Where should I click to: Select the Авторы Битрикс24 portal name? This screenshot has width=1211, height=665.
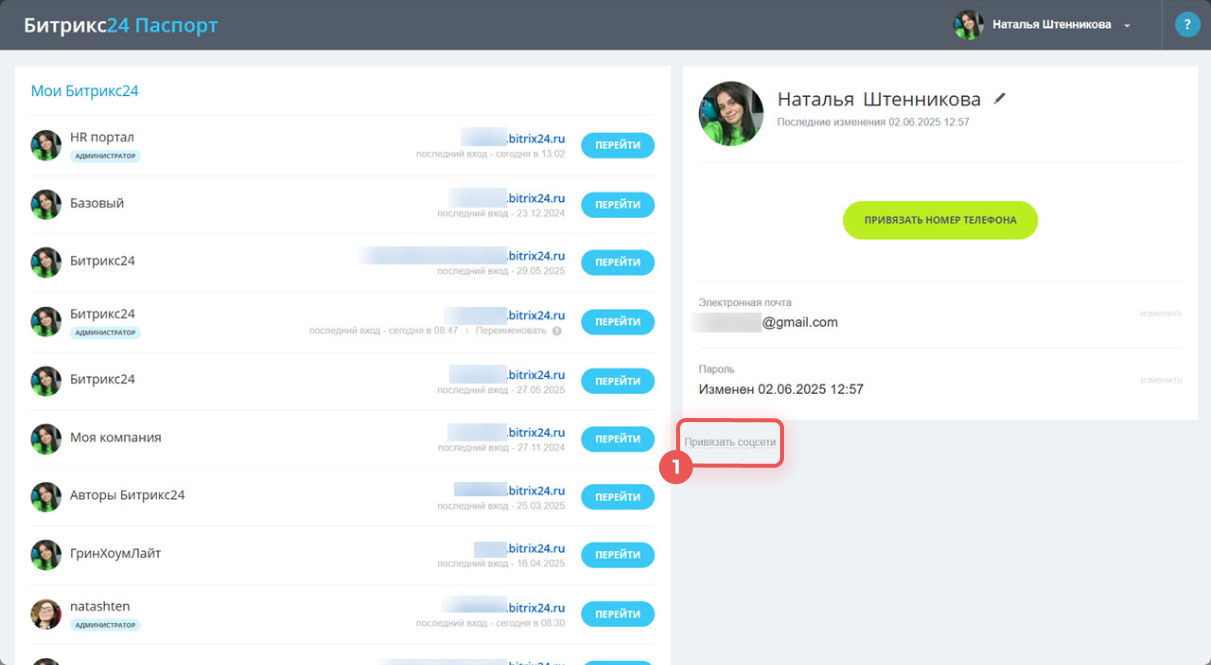click(x=127, y=495)
